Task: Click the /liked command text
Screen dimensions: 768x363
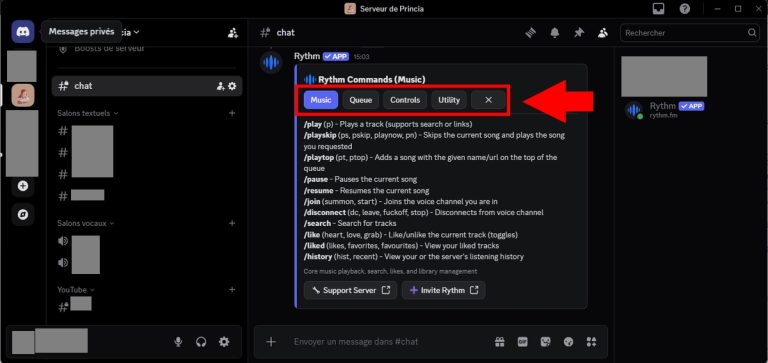Action: point(313,245)
